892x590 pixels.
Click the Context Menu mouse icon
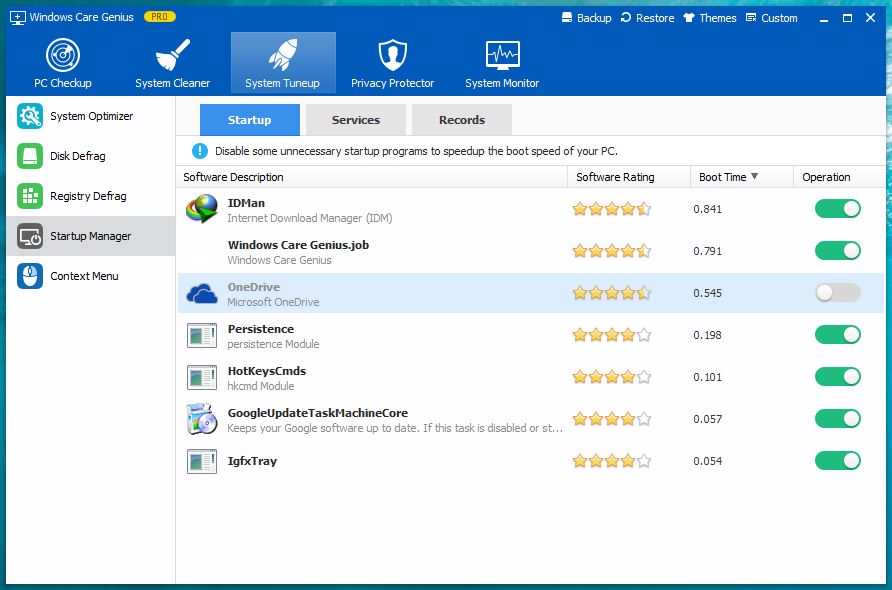30,276
